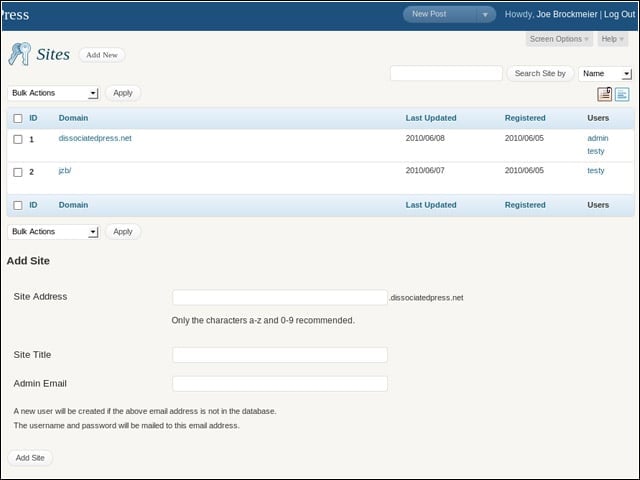Click the Sites page heading
Image resolution: width=640 pixels, height=480 pixels.
pos(53,55)
